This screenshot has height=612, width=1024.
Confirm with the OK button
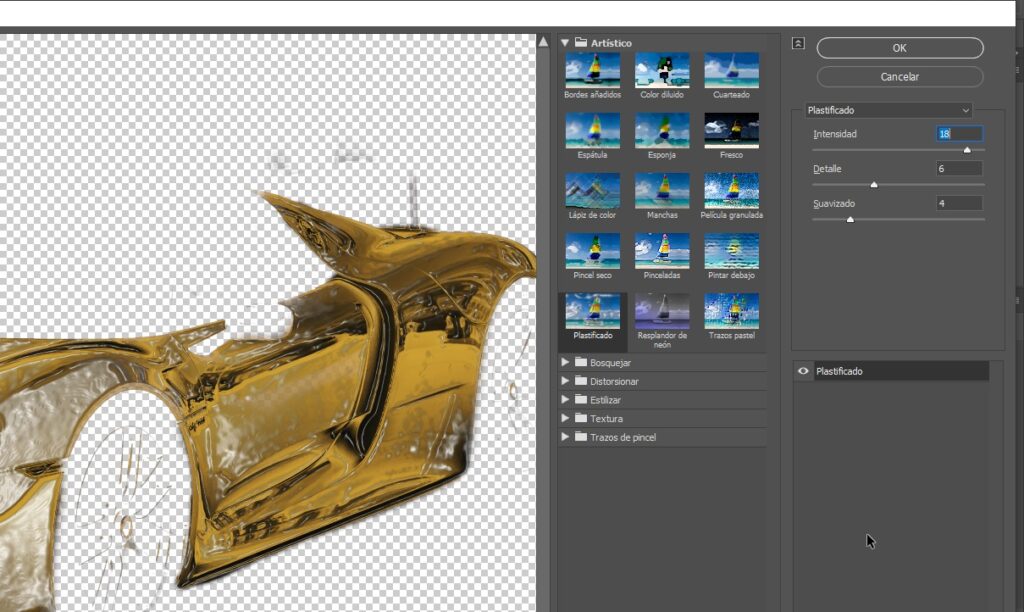coord(898,47)
